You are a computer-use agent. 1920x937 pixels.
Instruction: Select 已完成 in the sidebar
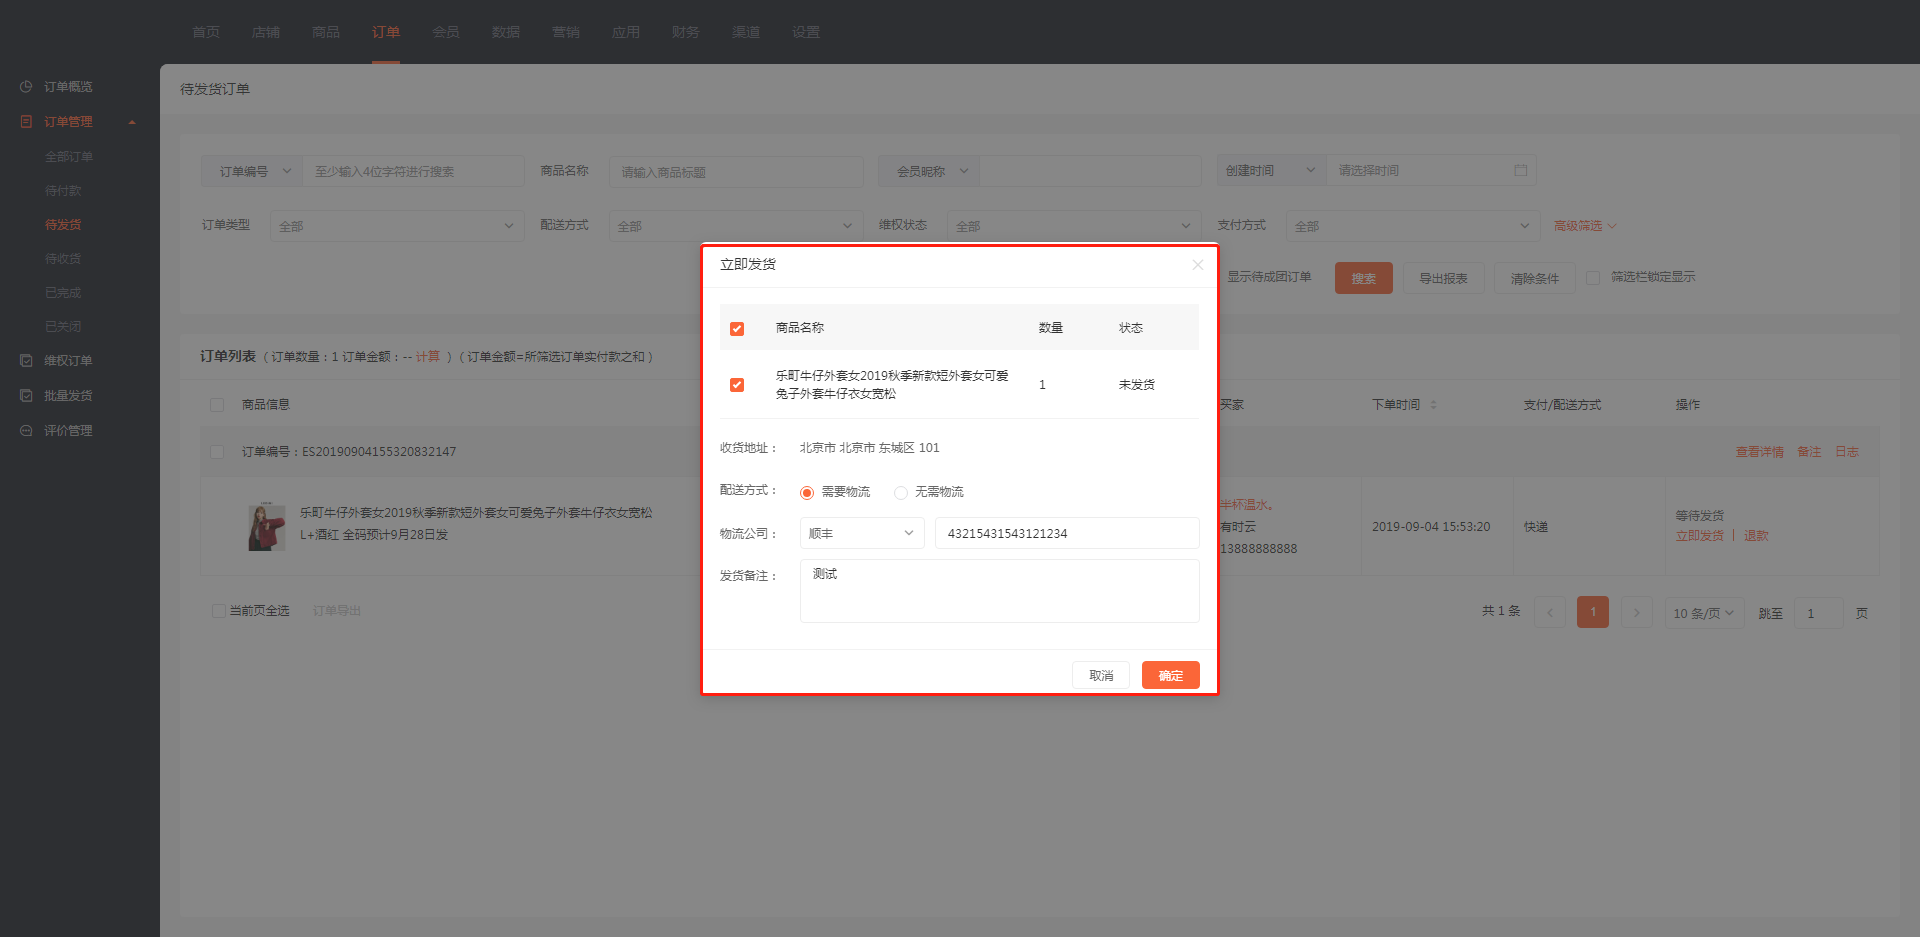[63, 293]
